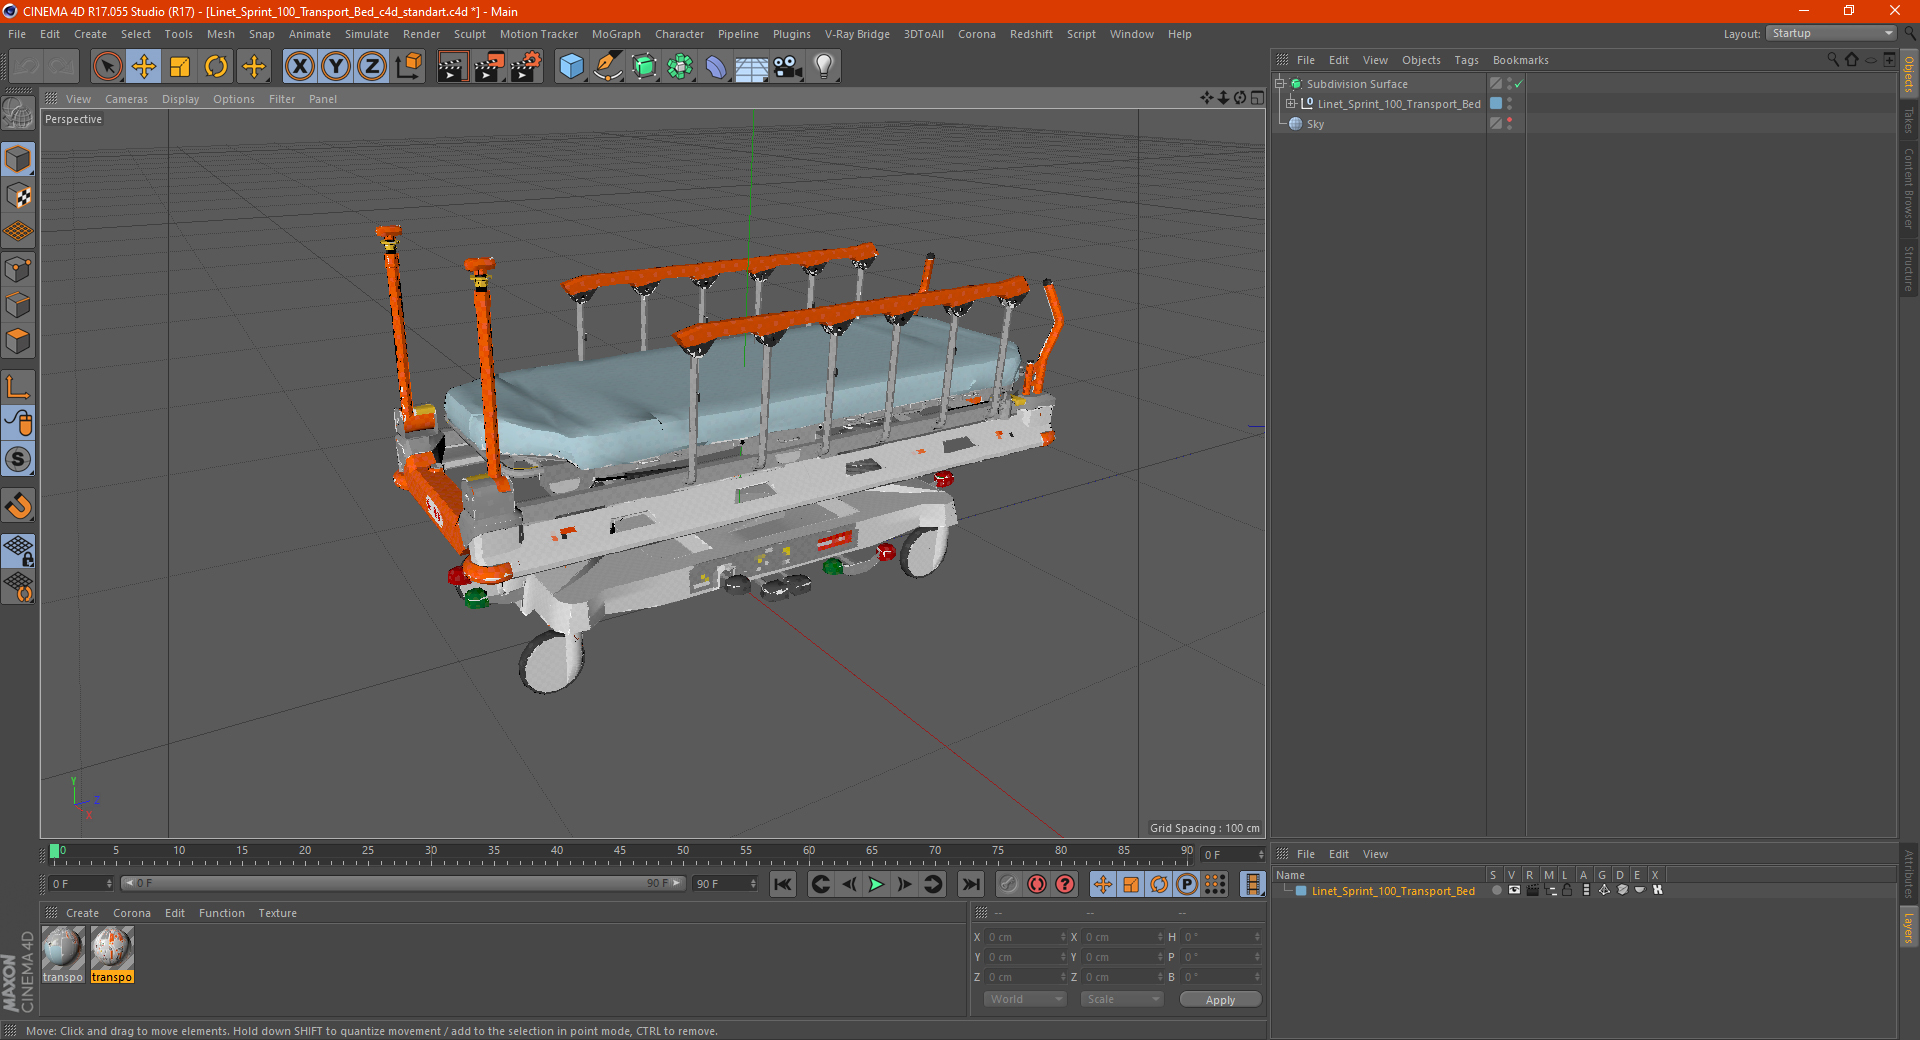Open vertical Structure tab
1920x1040 pixels.
point(1908,268)
